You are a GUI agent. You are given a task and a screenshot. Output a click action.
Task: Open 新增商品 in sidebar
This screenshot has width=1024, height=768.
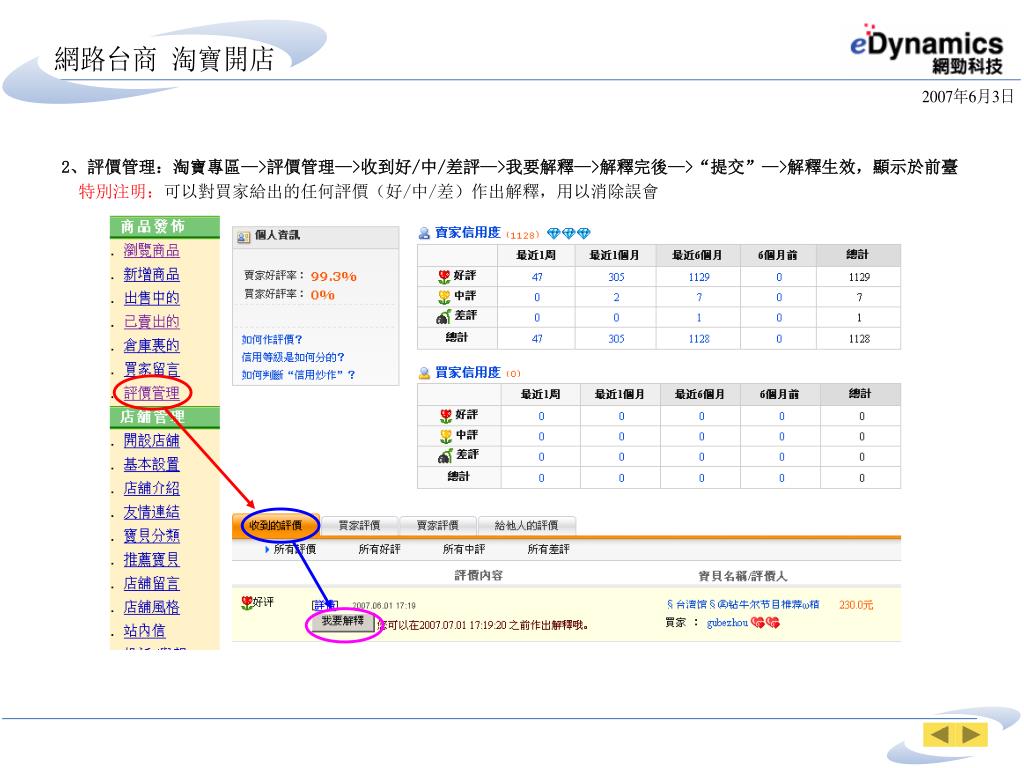pos(152,274)
